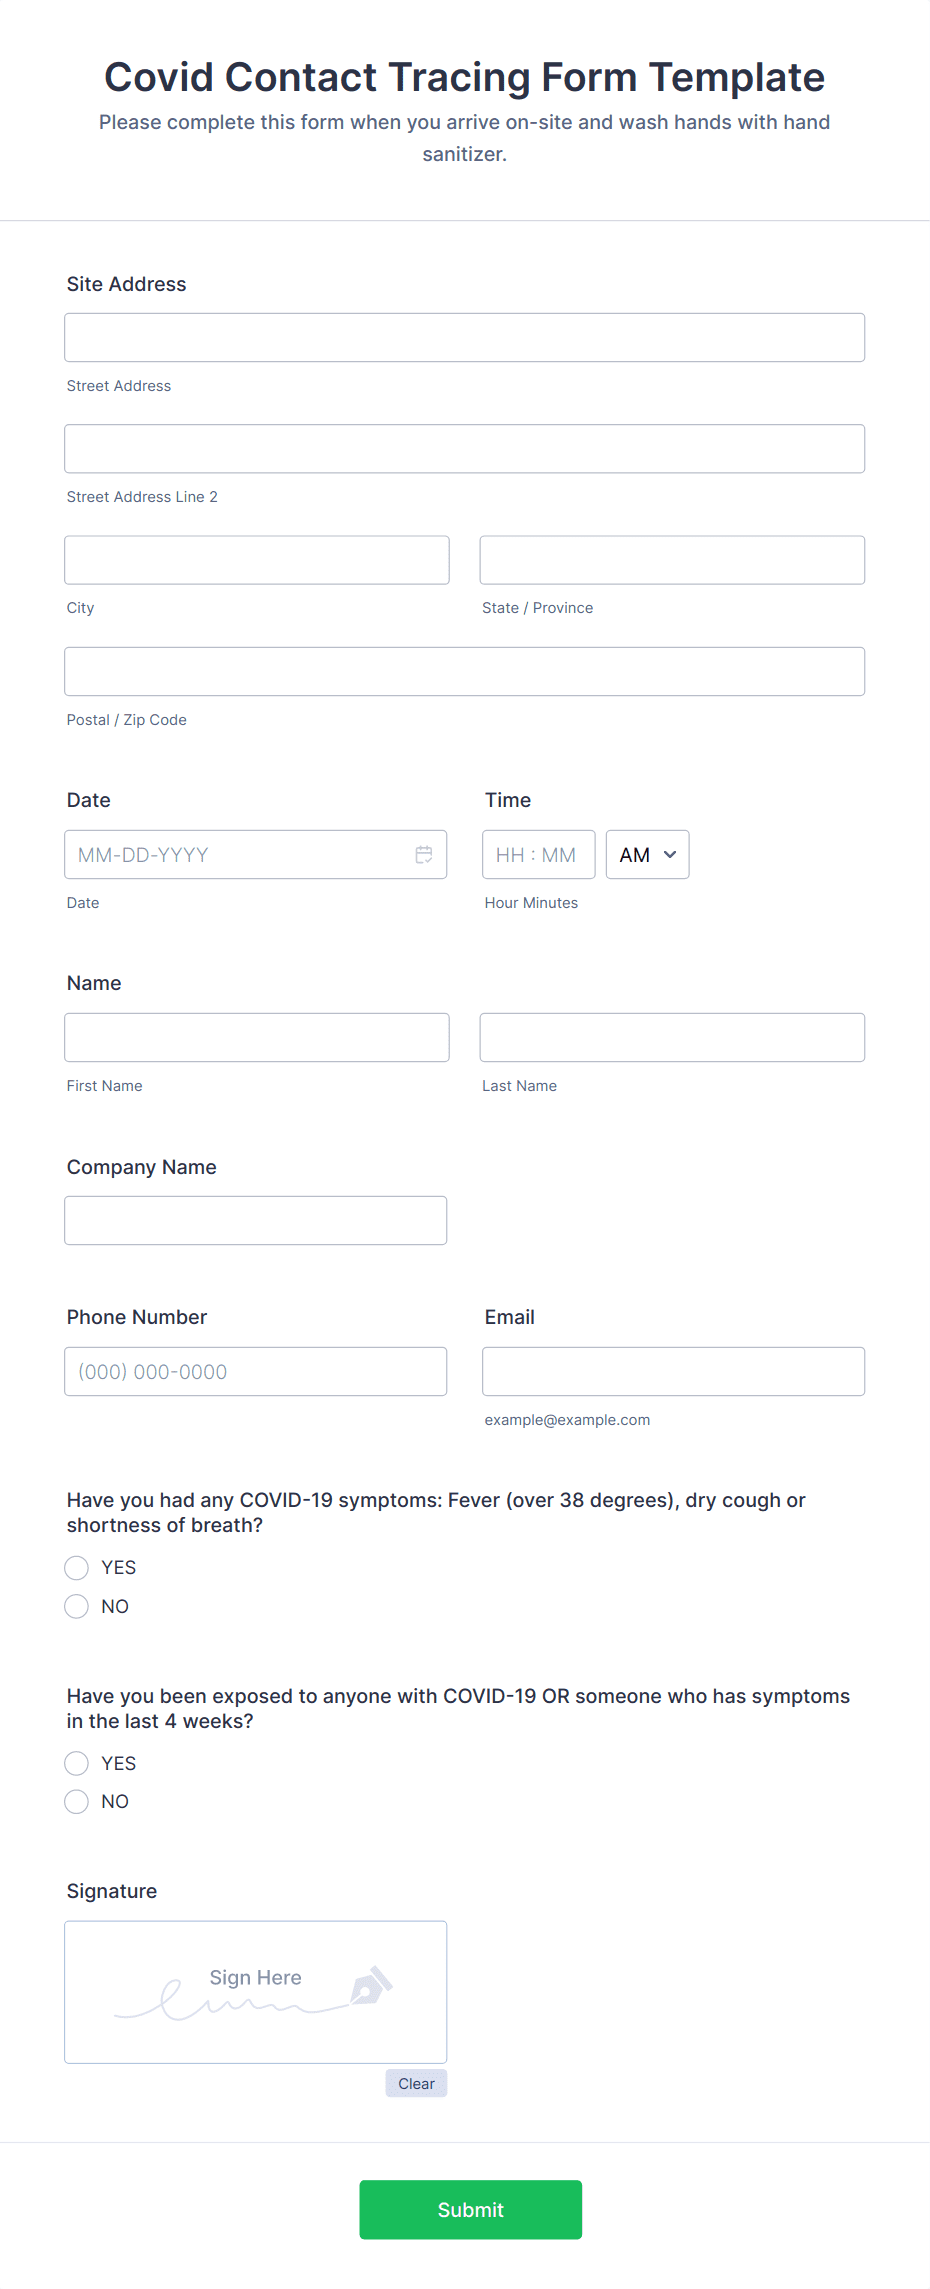The height and width of the screenshot is (2289, 930).
Task: Select NO for COVID-19 symptoms question
Action: coord(77,1607)
